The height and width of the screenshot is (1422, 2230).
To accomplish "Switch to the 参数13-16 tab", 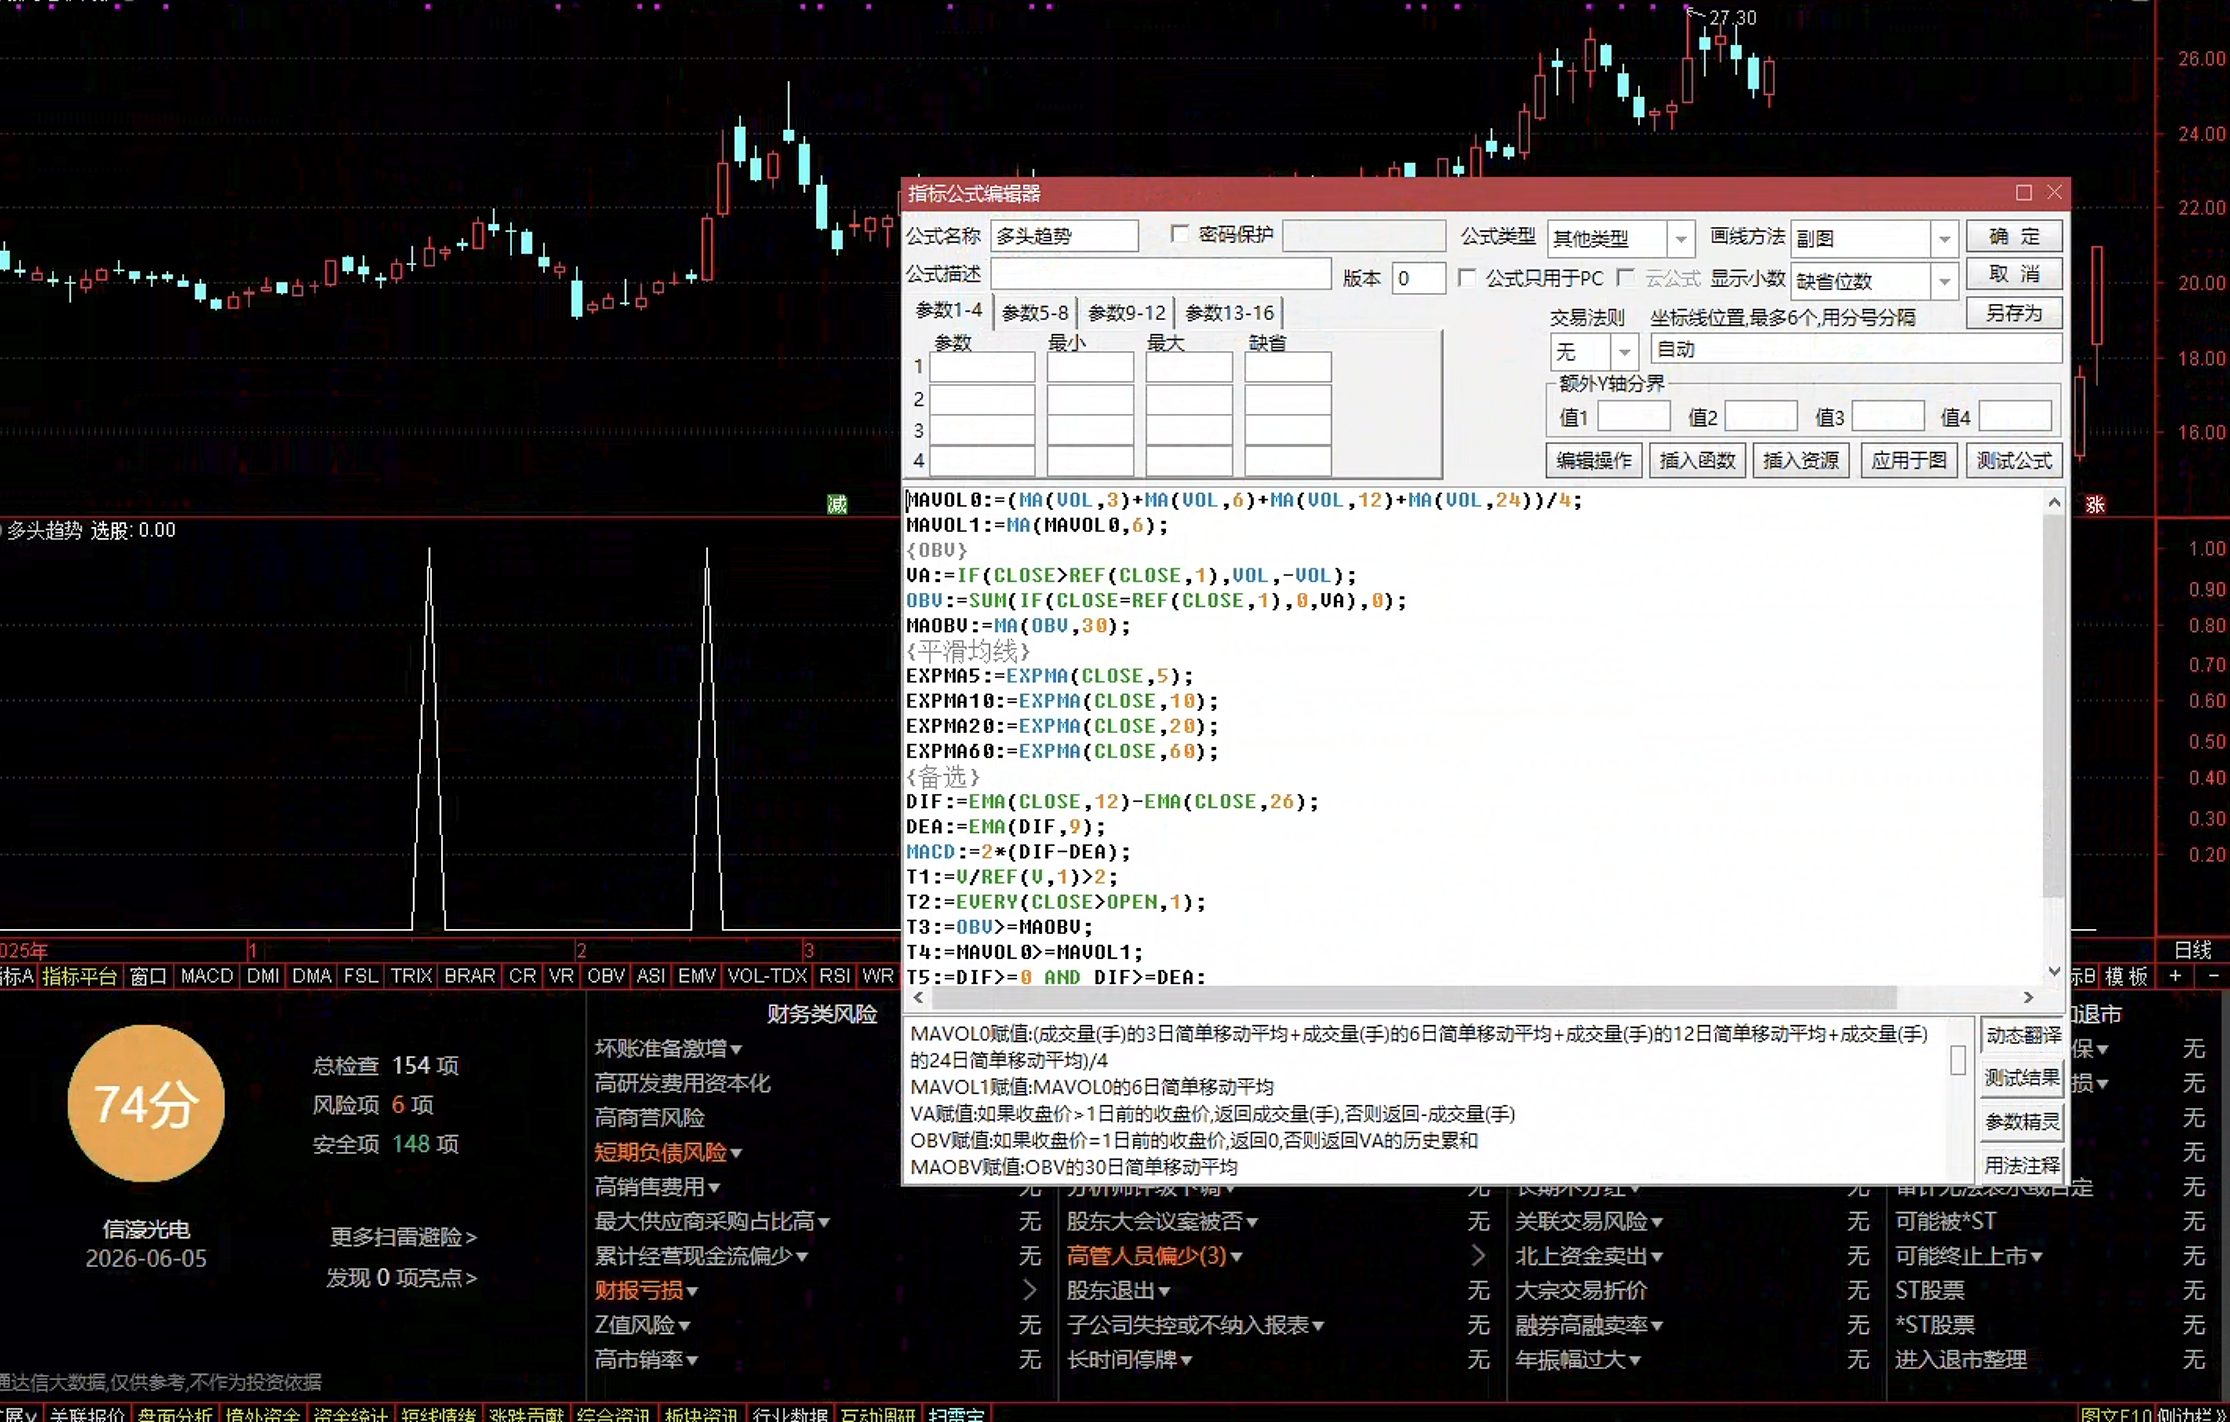I will (x=1229, y=313).
